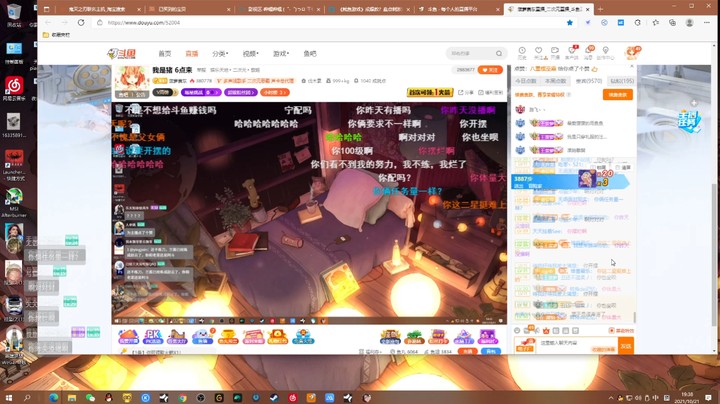Image resolution: width=720 pixels, height=404 pixels.
Task: Click the Douyu logo in site header
Action: [122, 54]
